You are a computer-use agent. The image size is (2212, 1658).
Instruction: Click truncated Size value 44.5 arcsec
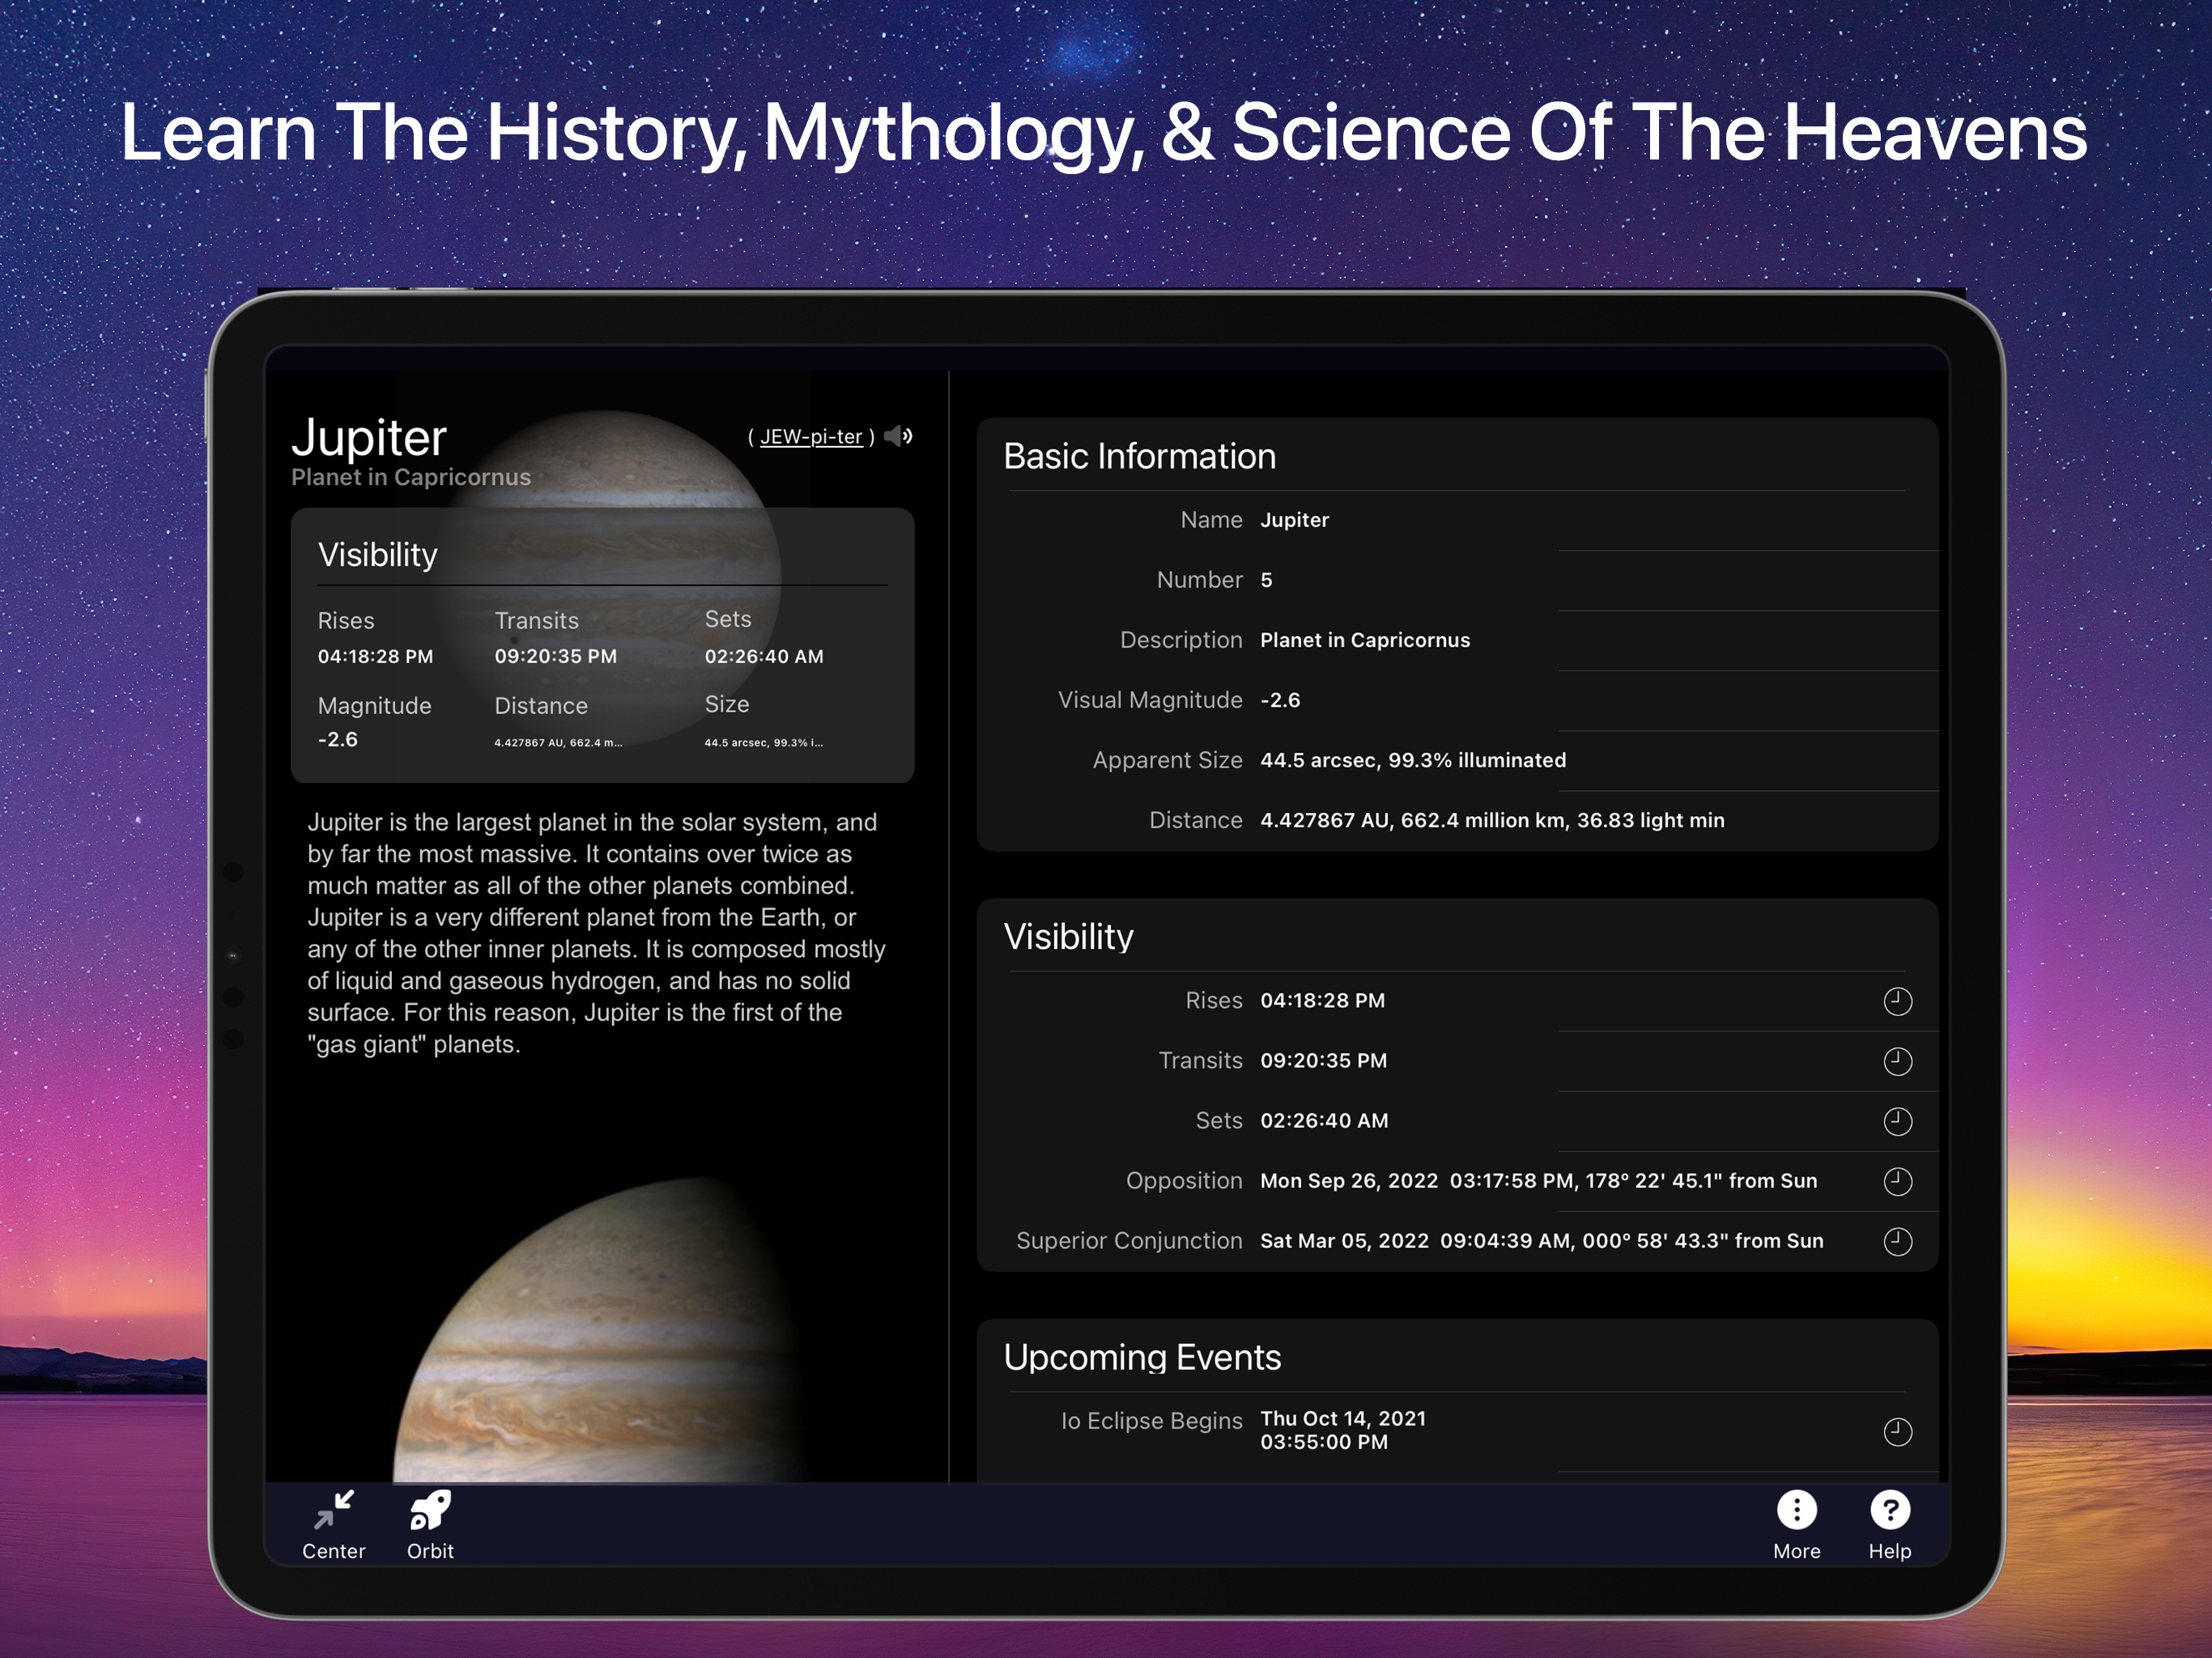764,742
